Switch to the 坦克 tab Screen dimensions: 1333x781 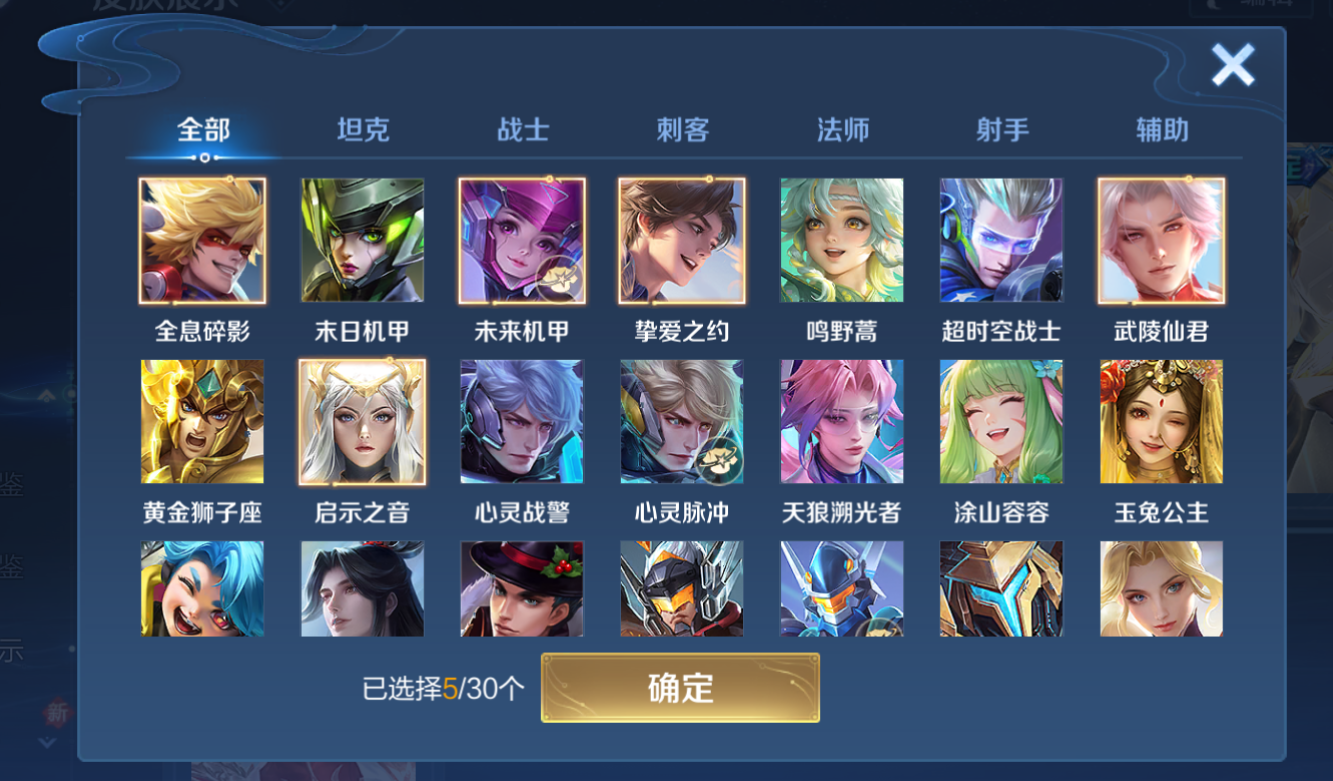363,130
